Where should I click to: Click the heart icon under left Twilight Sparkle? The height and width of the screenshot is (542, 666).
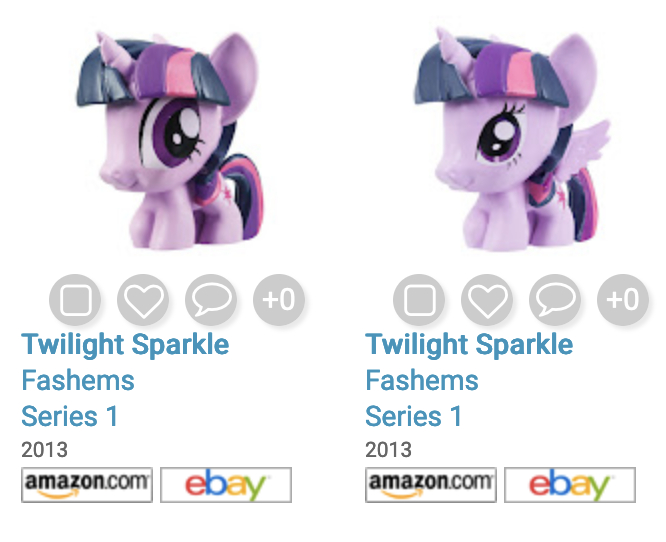coord(143,299)
